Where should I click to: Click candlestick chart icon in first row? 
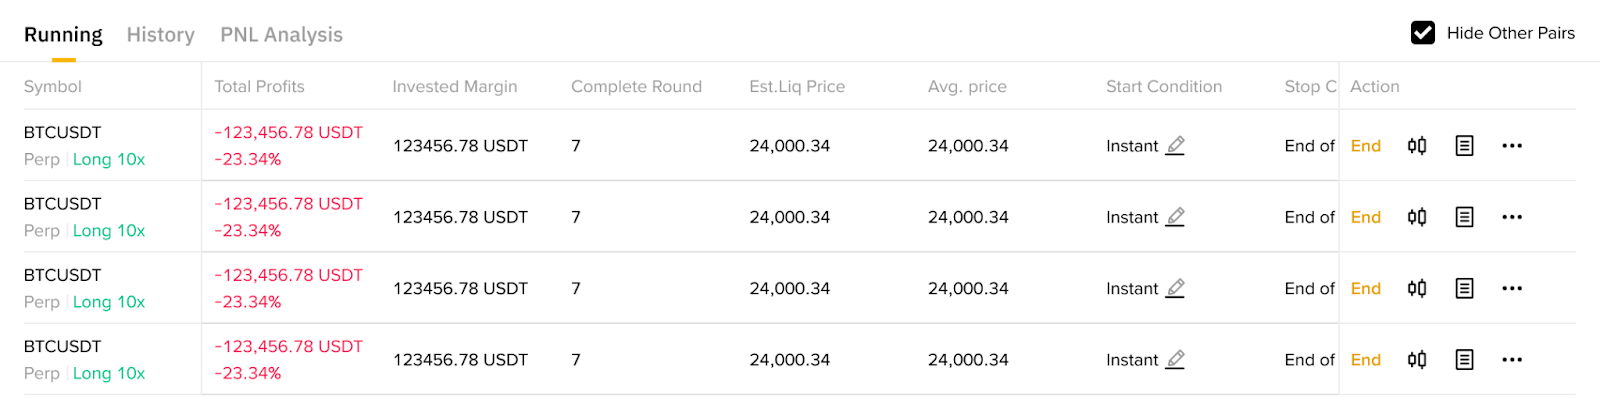point(1417,146)
